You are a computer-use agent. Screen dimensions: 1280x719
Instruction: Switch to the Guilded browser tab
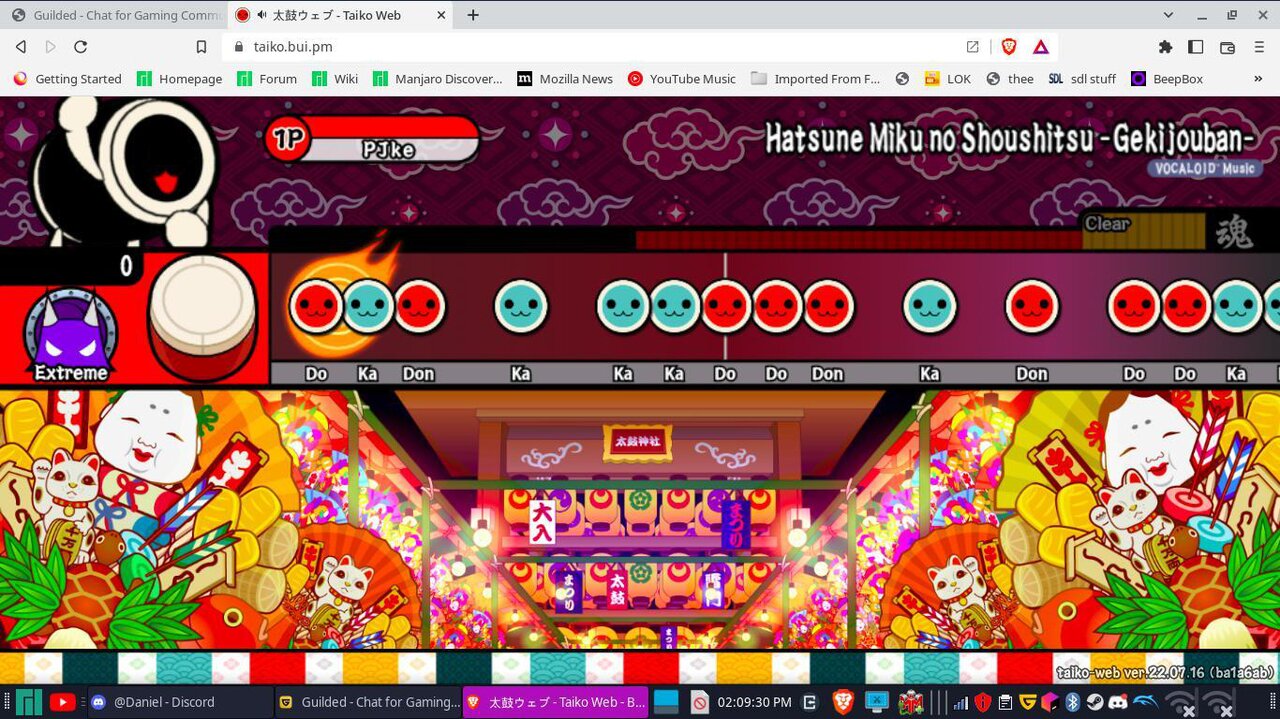(x=115, y=15)
